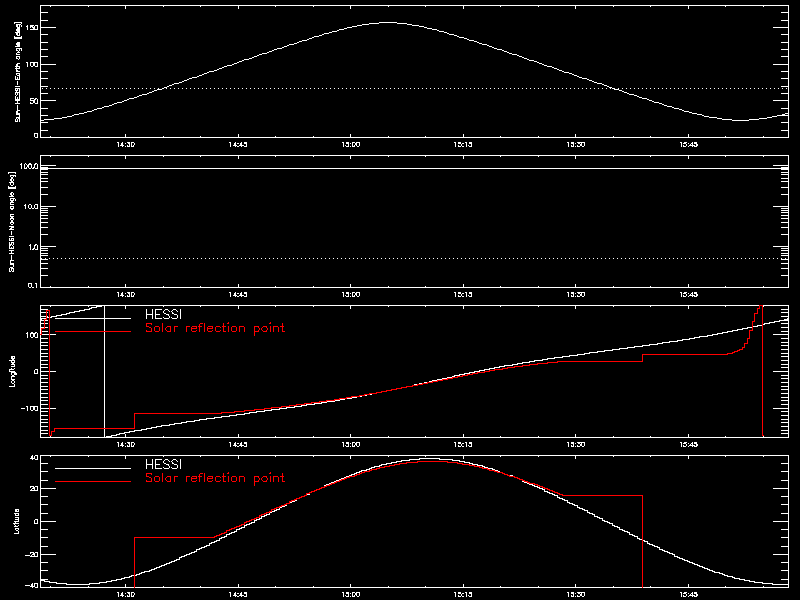Click the 14:30 time label under Longitude plot

coord(126,445)
